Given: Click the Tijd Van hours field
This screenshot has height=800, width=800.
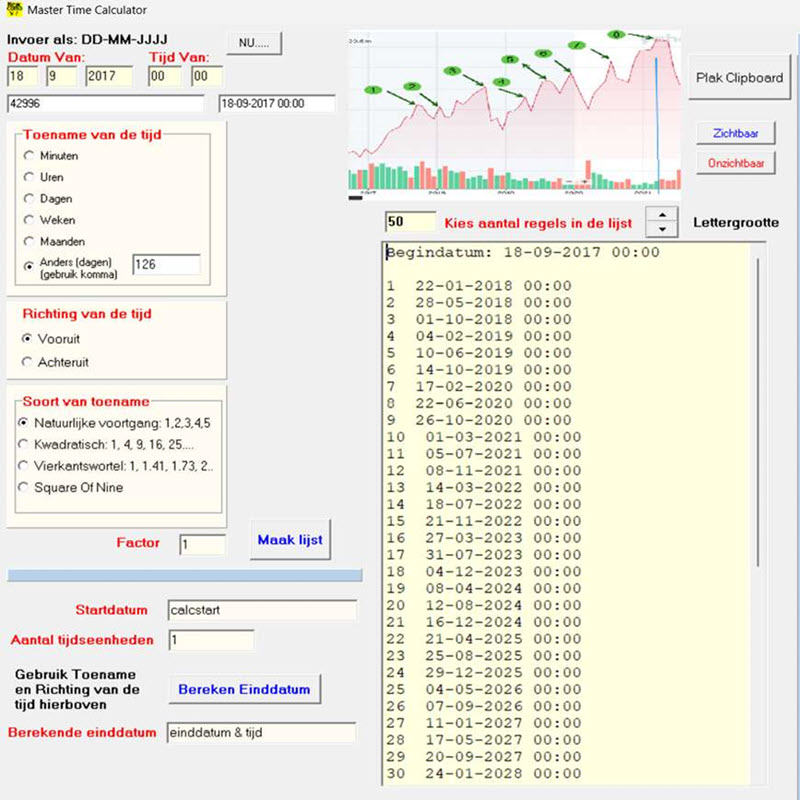Looking at the screenshot, I should click(165, 76).
